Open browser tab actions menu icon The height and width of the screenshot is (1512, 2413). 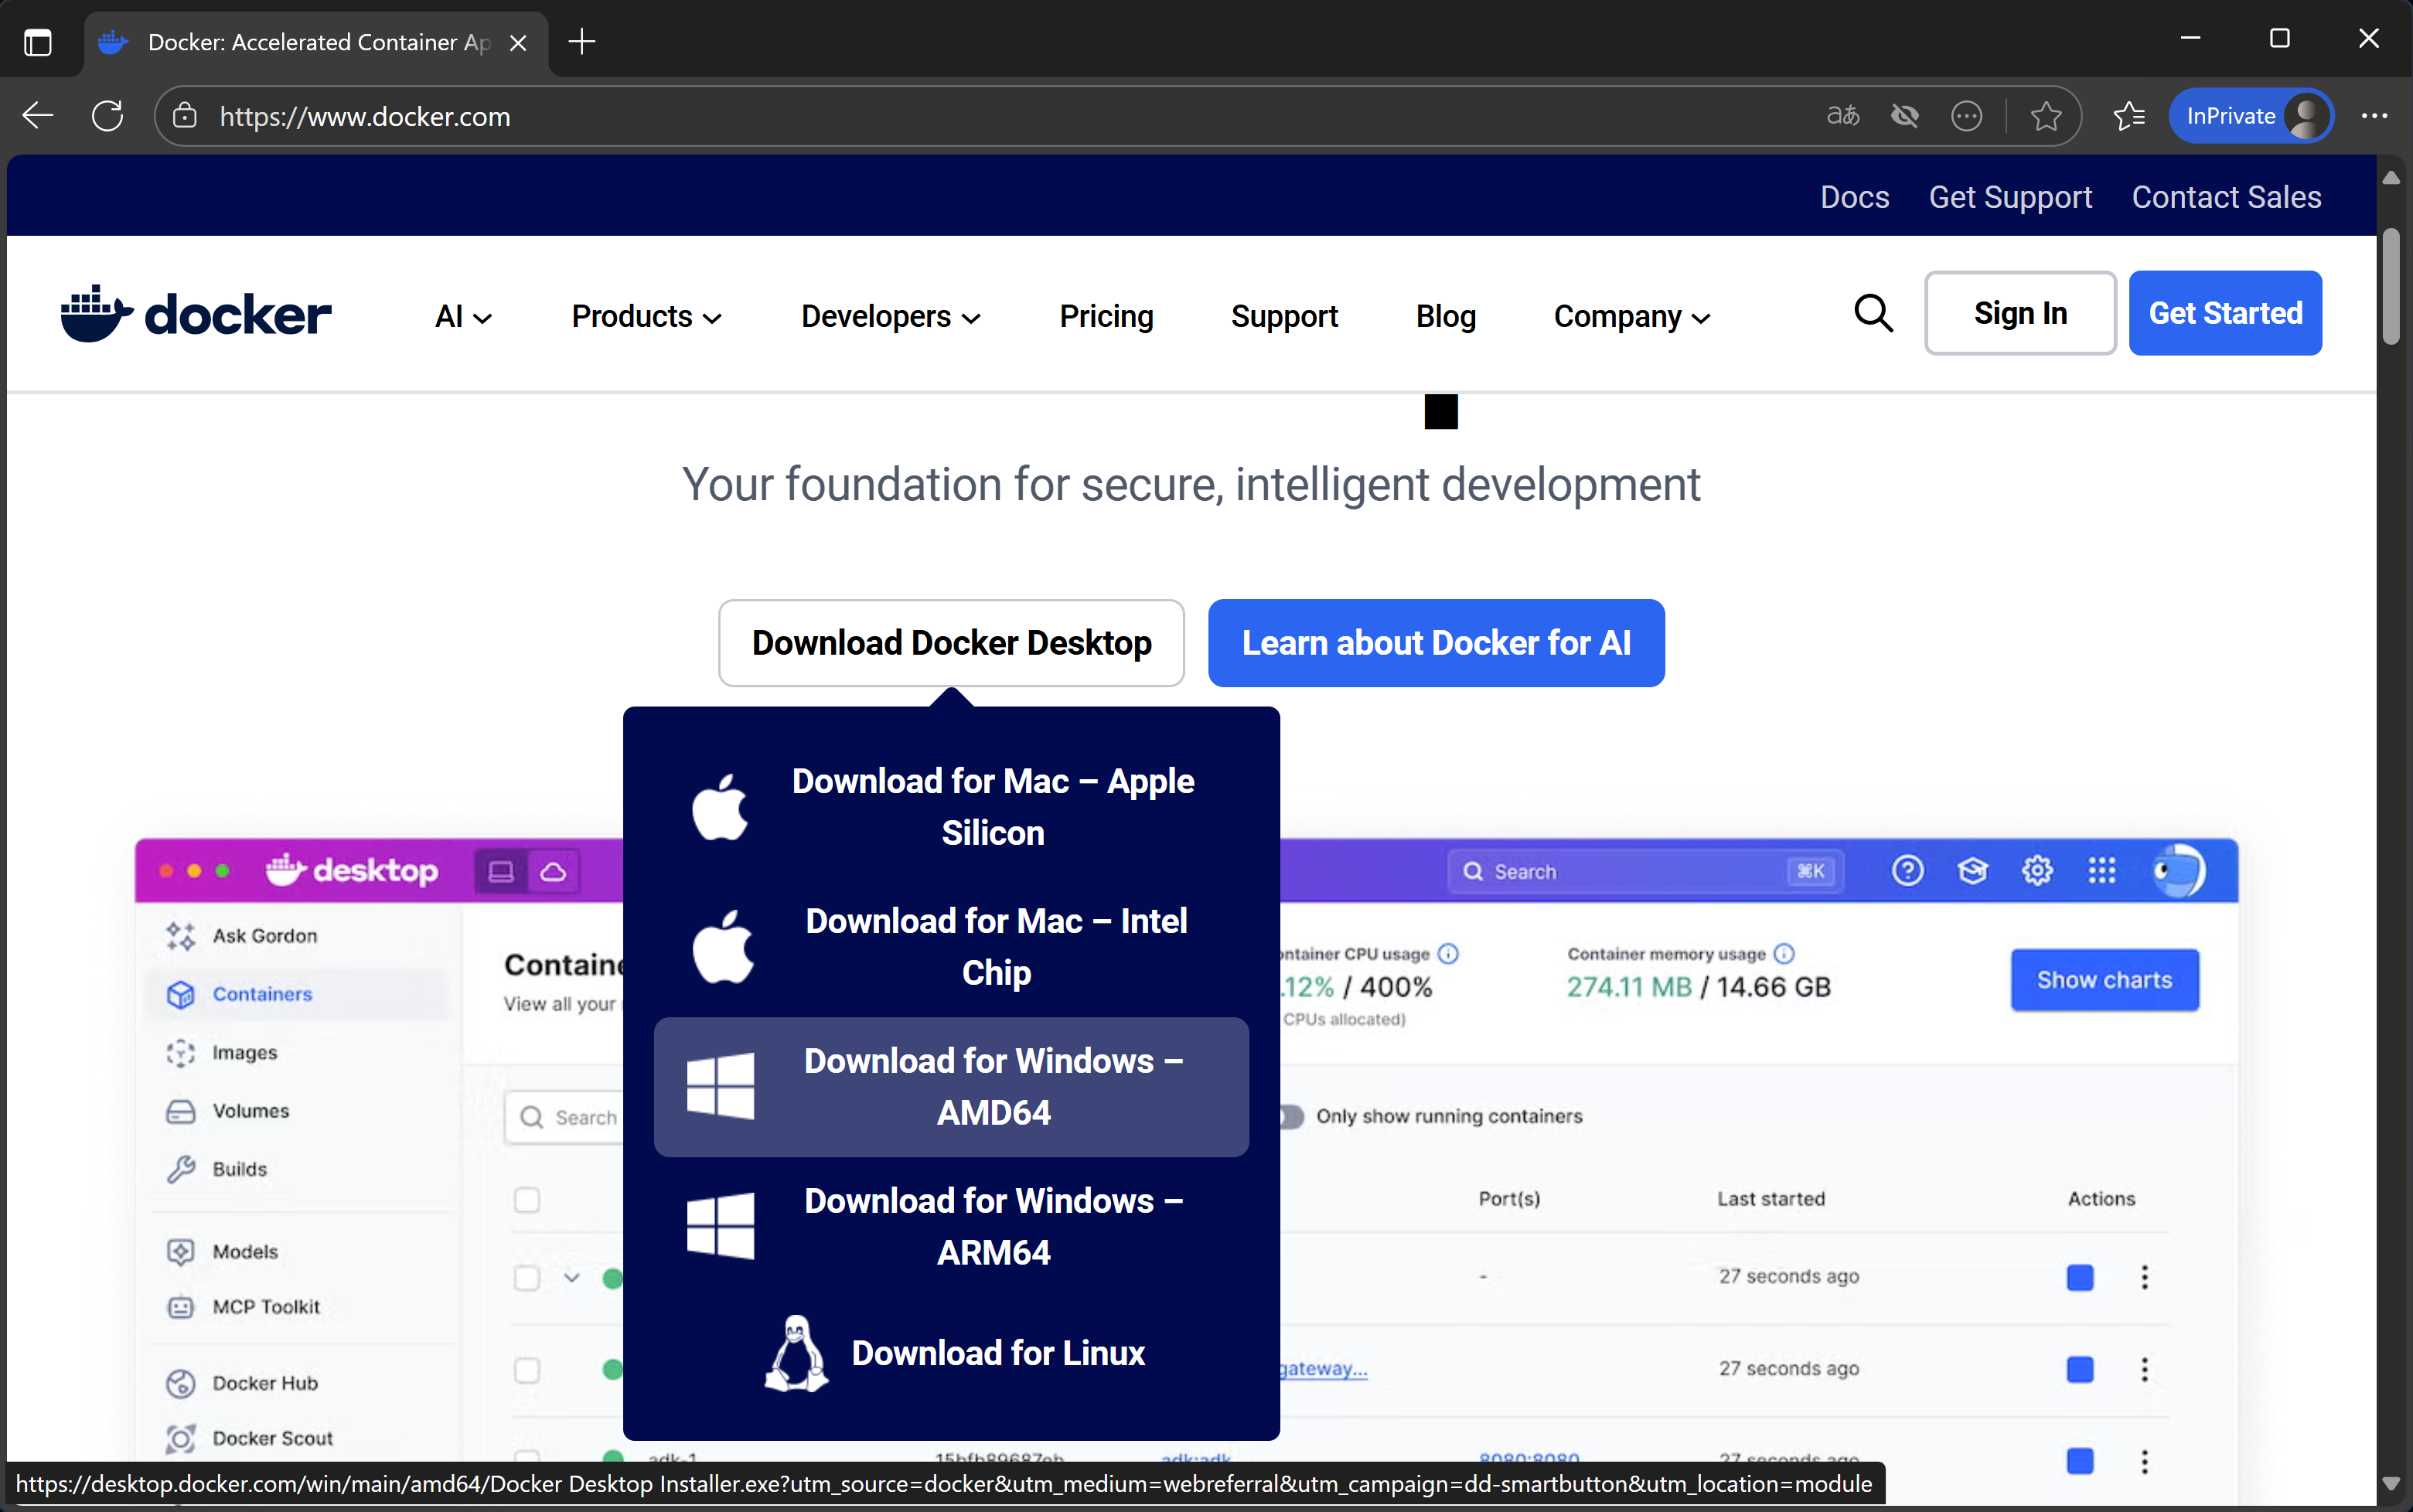click(x=38, y=42)
